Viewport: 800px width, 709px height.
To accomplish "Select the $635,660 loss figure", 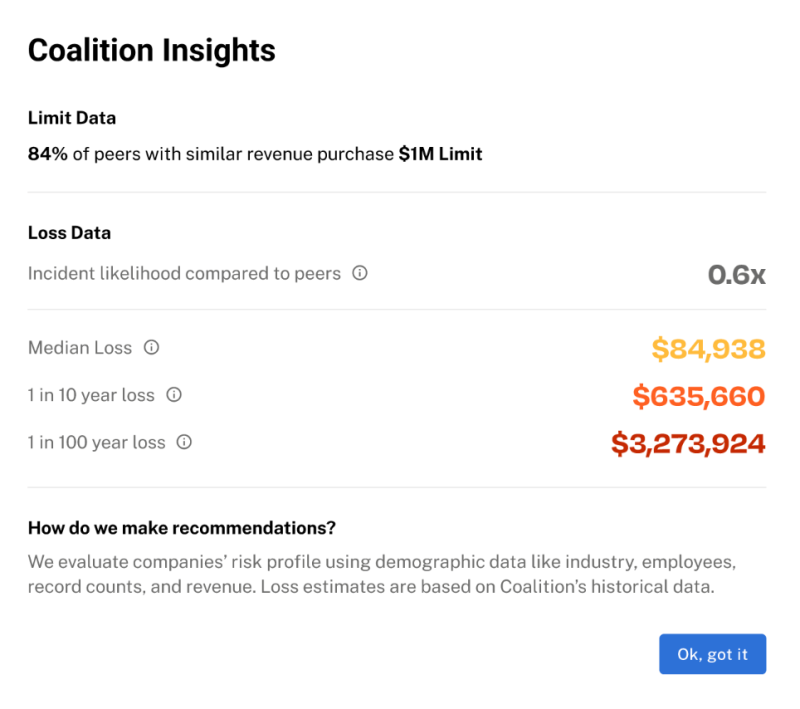I will (698, 396).
